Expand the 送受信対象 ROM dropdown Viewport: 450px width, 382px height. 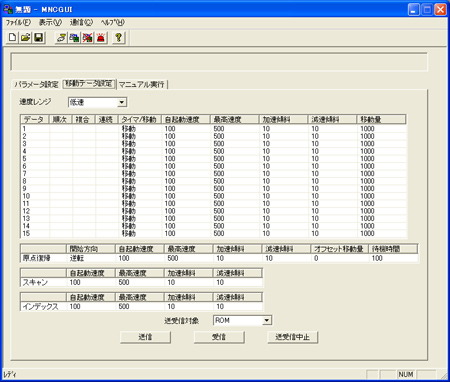point(242,320)
